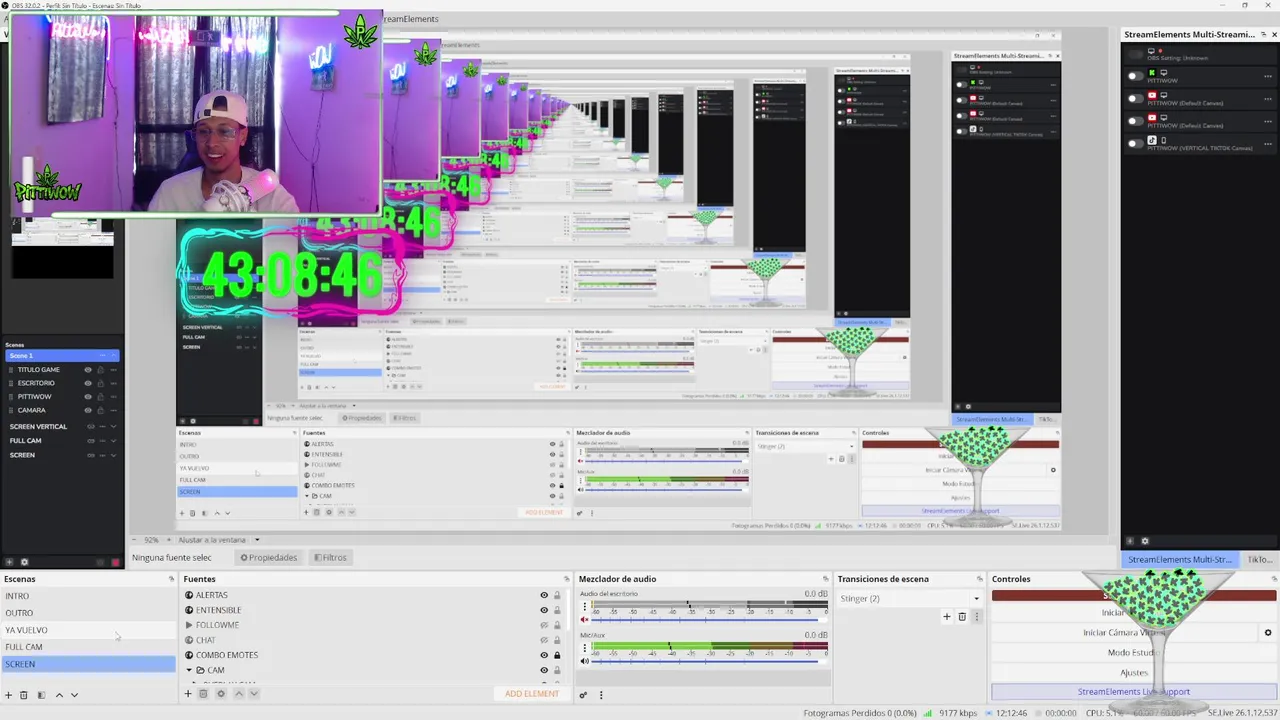
Task: Unlock the COMBO EMOTES source
Action: 557,655
